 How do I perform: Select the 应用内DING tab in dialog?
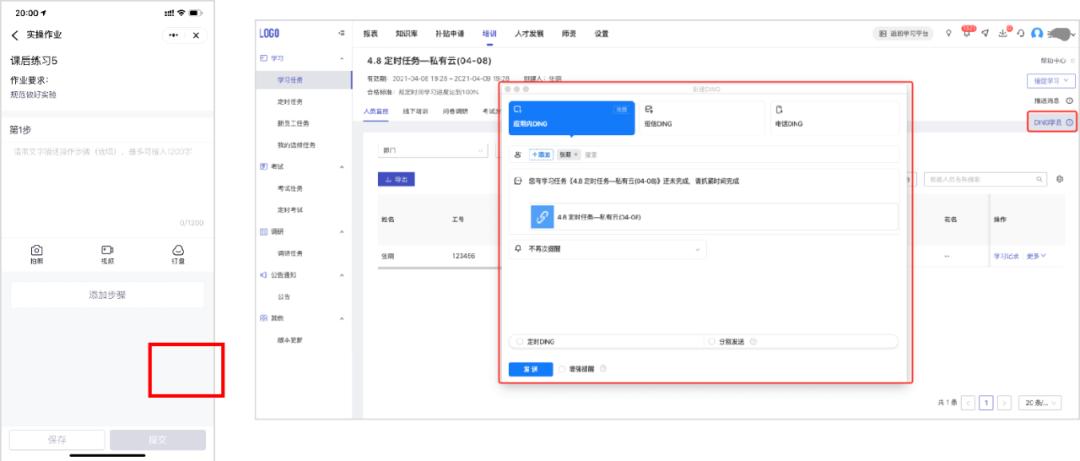click(572, 118)
